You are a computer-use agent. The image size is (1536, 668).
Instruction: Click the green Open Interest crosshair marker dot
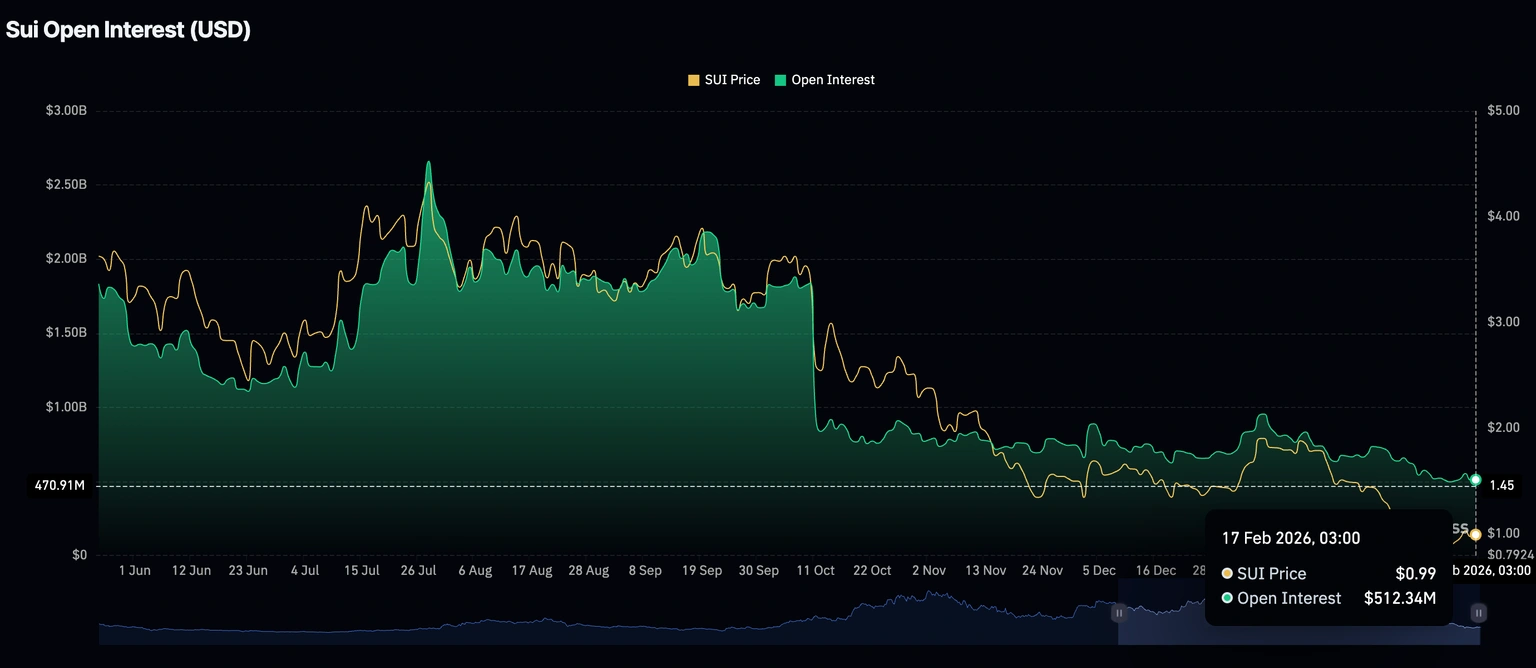tap(1475, 480)
